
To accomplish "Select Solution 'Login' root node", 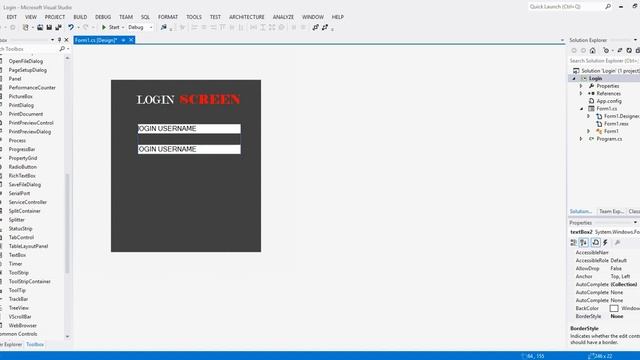I will coord(606,71).
